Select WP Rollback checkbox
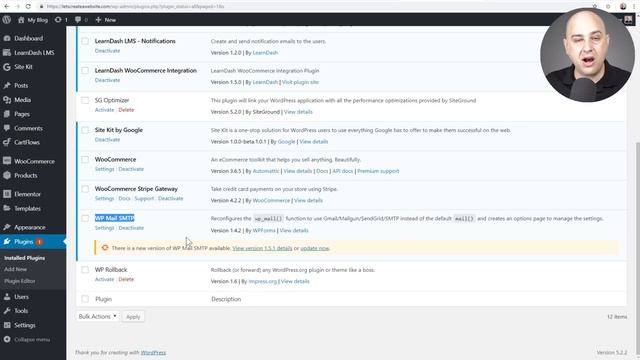 pos(85,270)
